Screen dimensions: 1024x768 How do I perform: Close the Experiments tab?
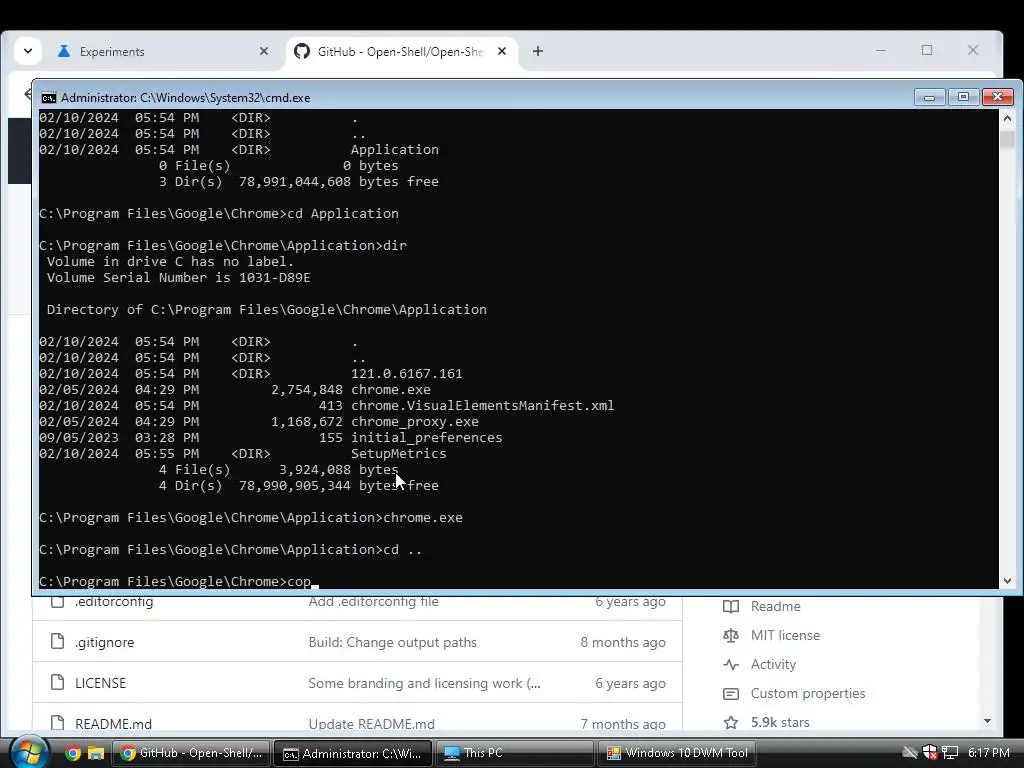(264, 51)
